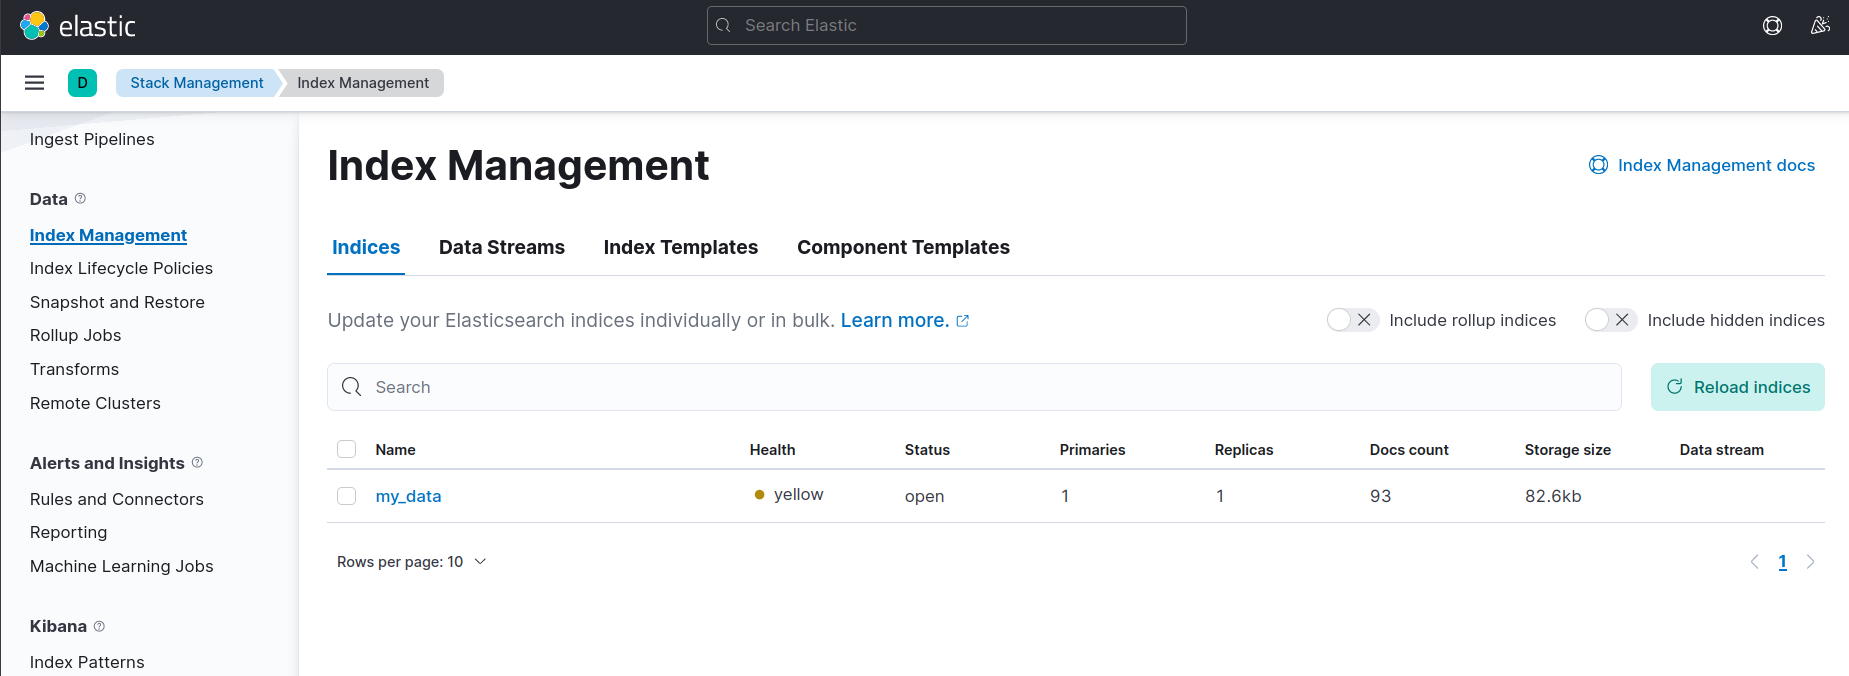Open the hamburger navigation menu

click(x=34, y=83)
